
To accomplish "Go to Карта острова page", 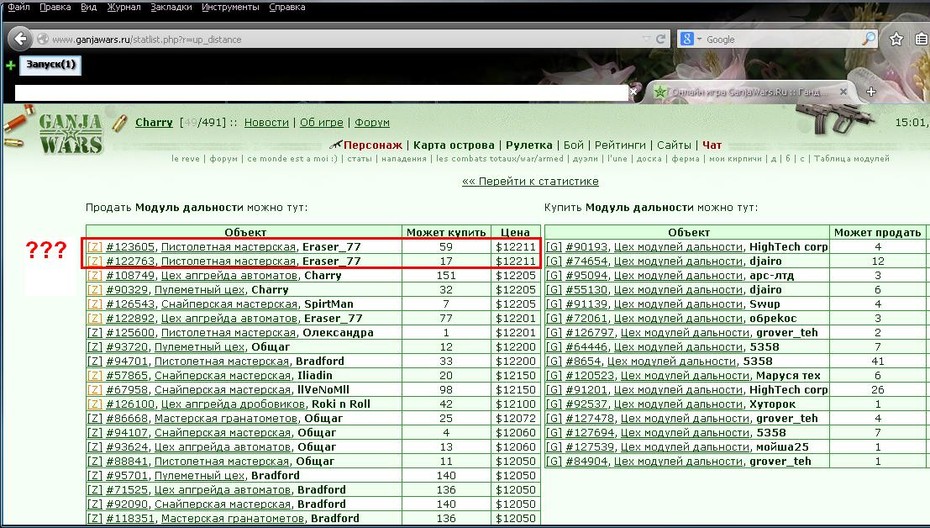I will [x=454, y=145].
